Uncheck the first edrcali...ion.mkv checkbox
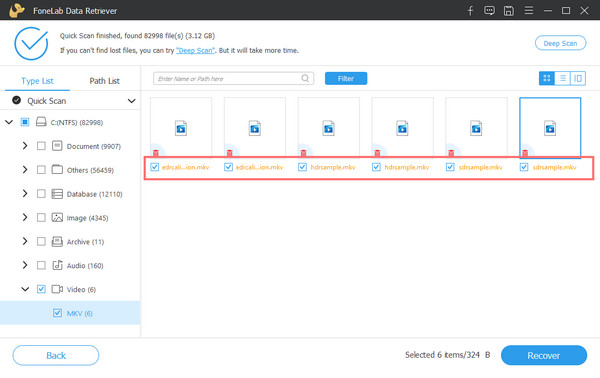The image size is (600, 378). 154,167
